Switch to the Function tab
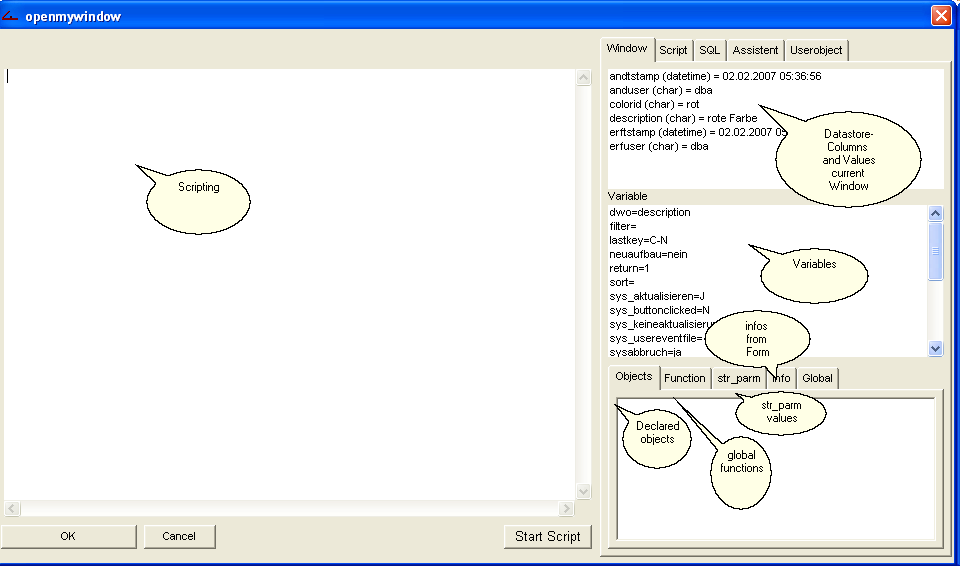960x566 pixels. point(684,378)
